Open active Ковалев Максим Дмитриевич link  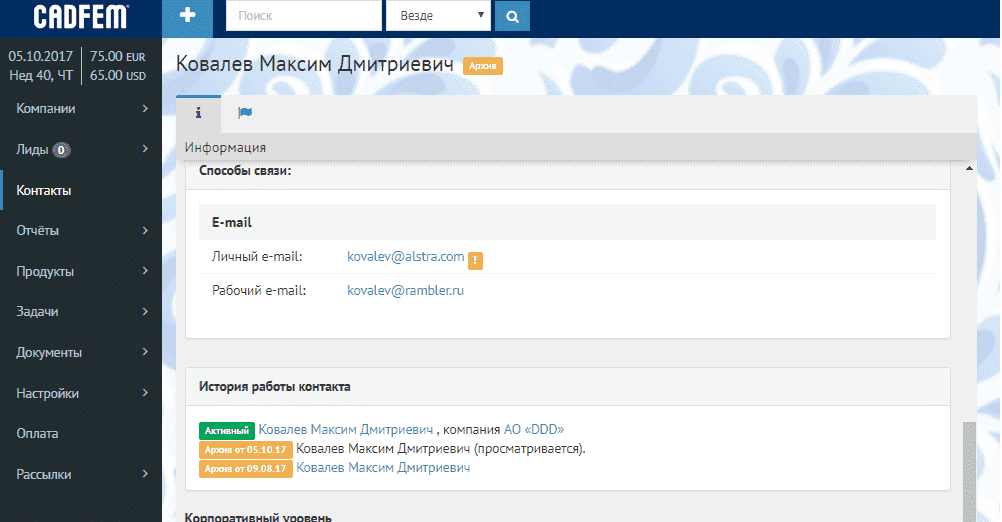346,429
